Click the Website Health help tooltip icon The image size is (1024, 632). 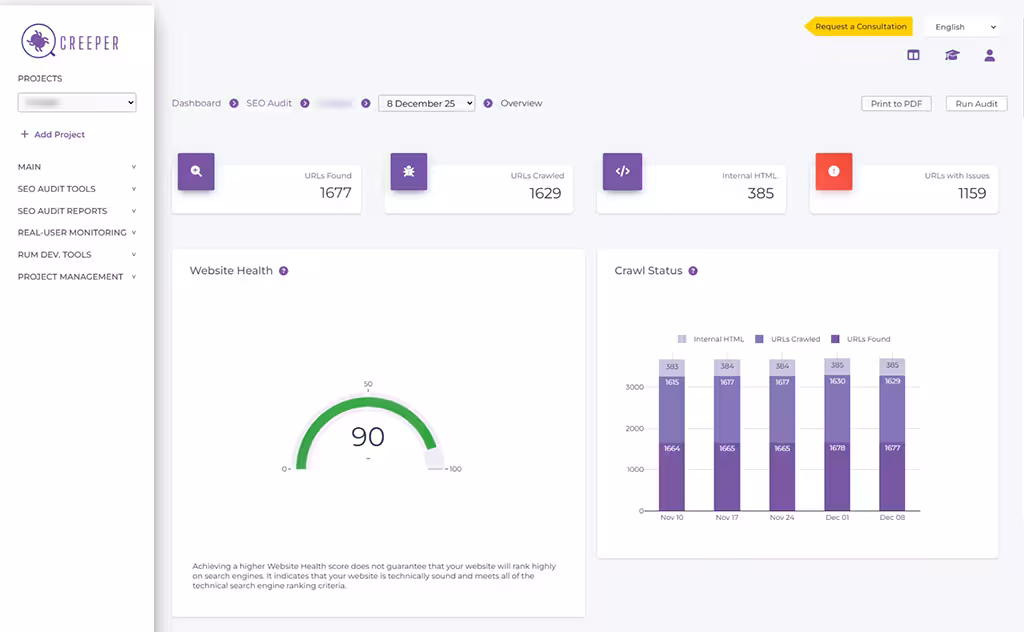[284, 270]
